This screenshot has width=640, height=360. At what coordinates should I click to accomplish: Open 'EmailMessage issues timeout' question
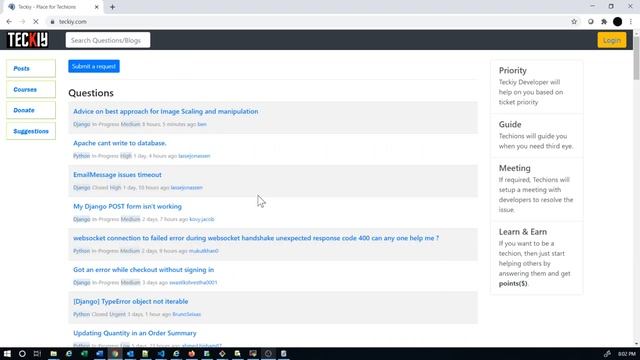[117, 175]
